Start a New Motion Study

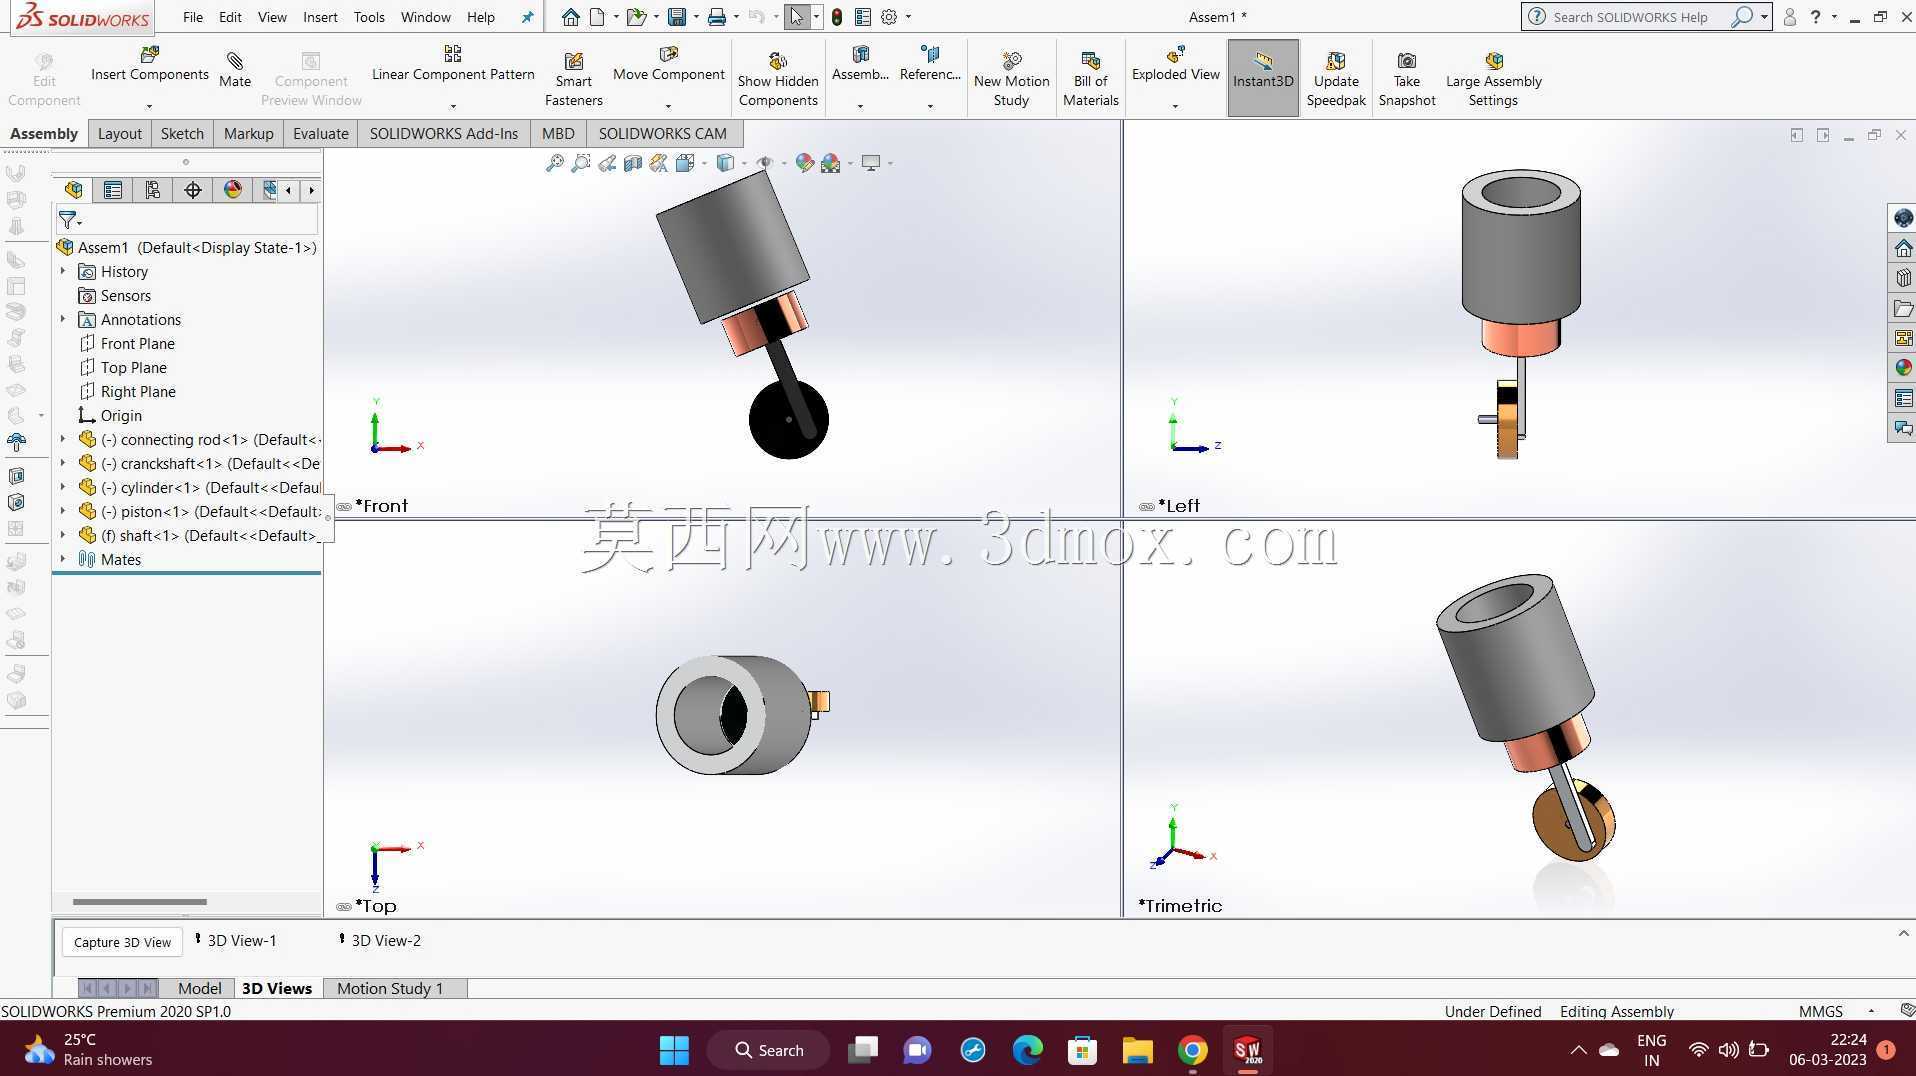[x=1011, y=78]
